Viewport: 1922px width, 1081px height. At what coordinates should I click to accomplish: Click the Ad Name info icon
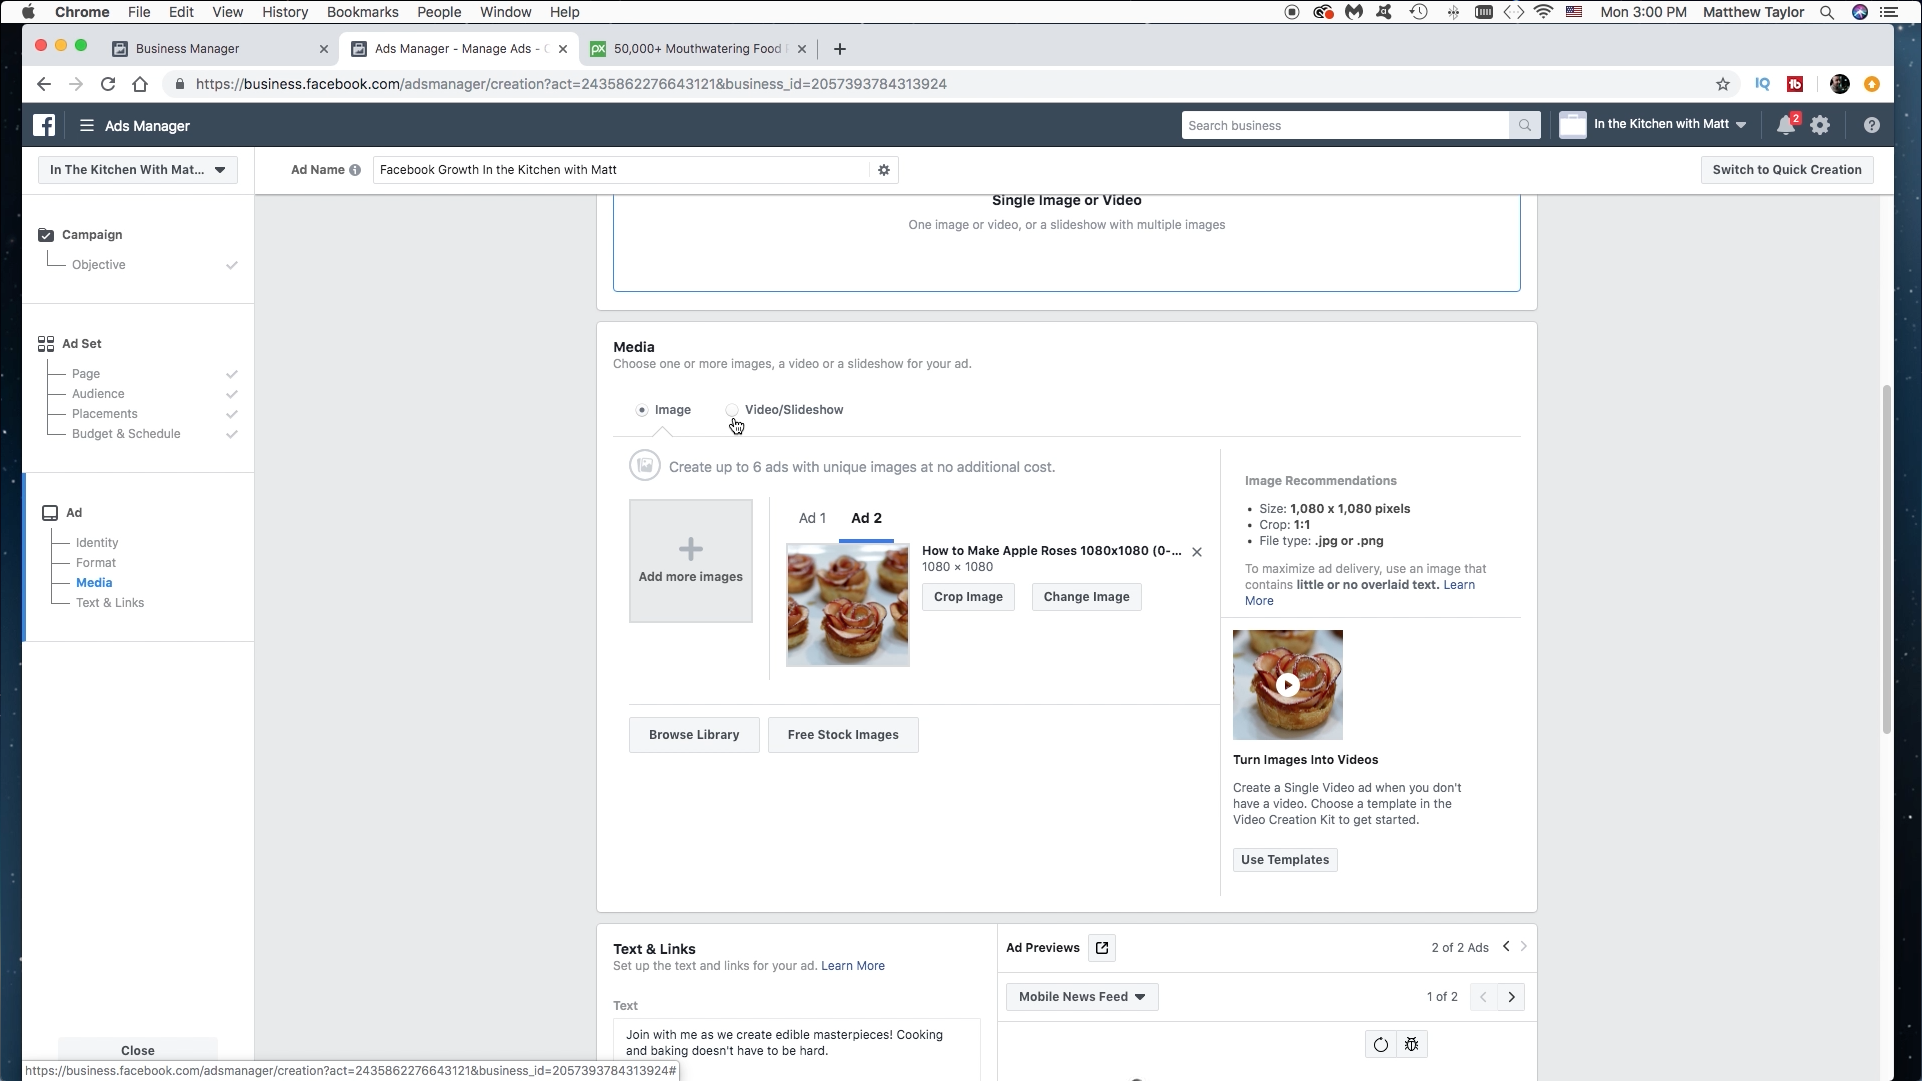(x=354, y=170)
